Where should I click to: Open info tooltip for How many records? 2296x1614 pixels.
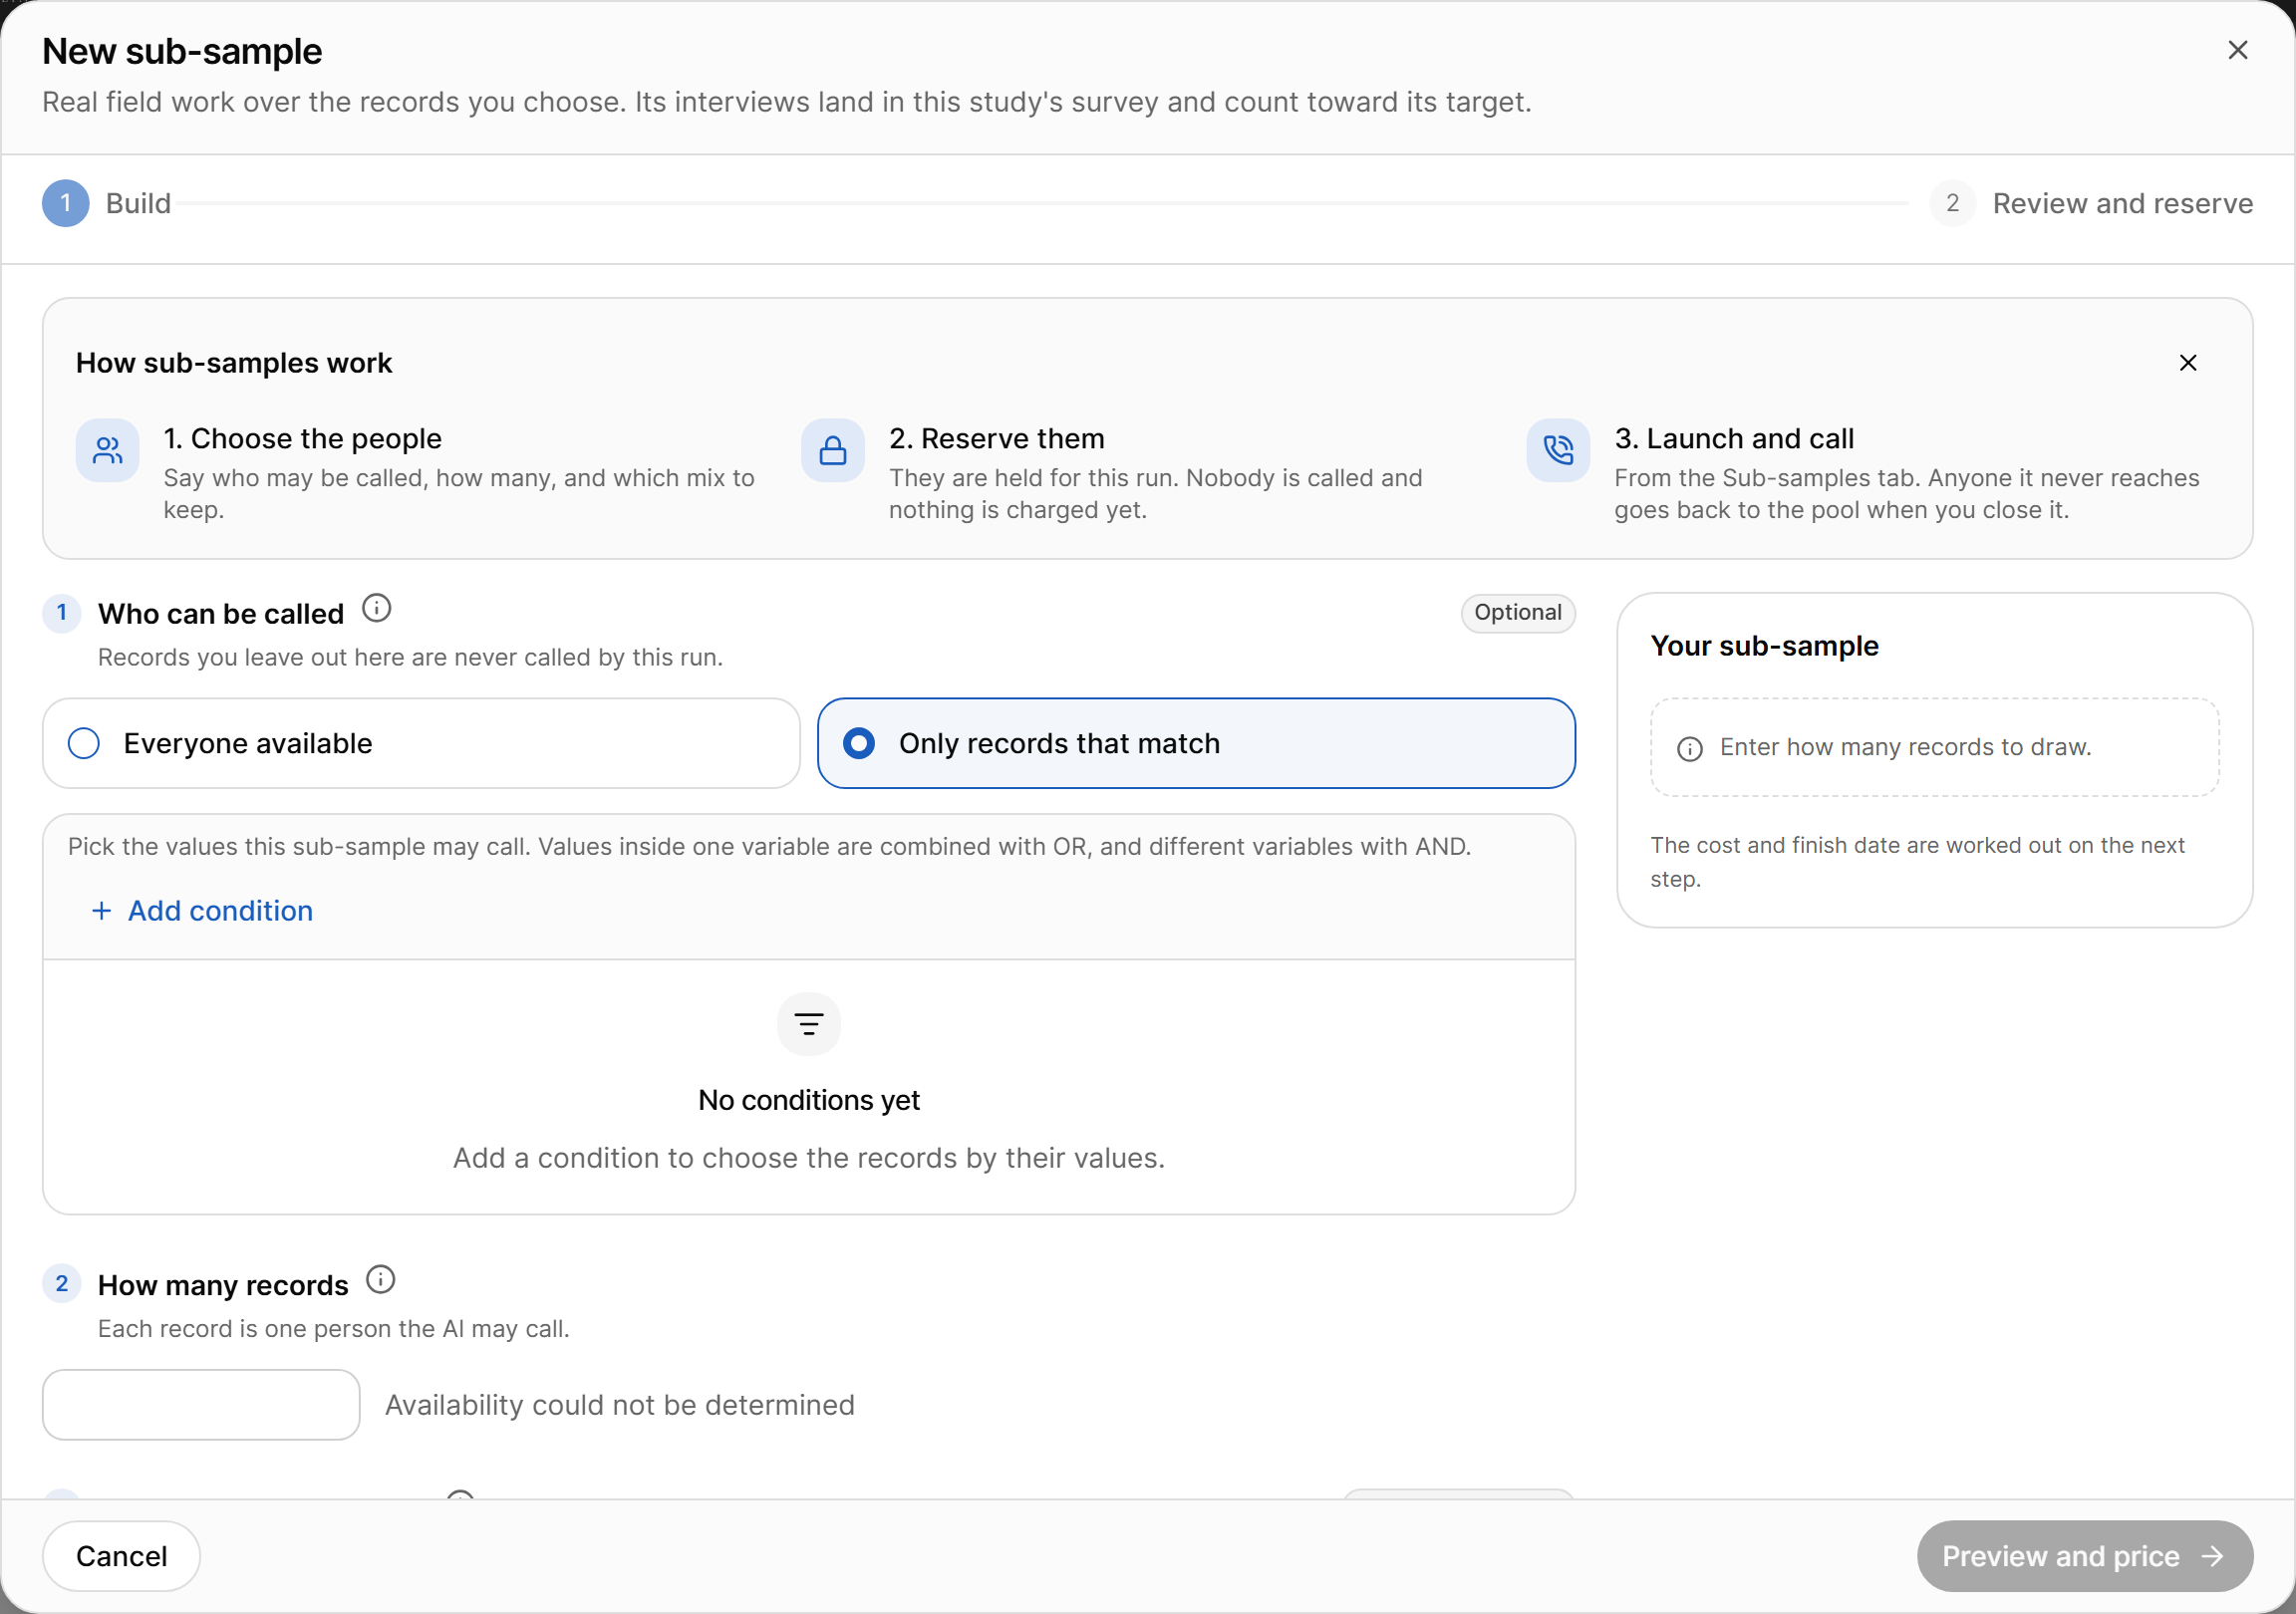coord(380,1279)
